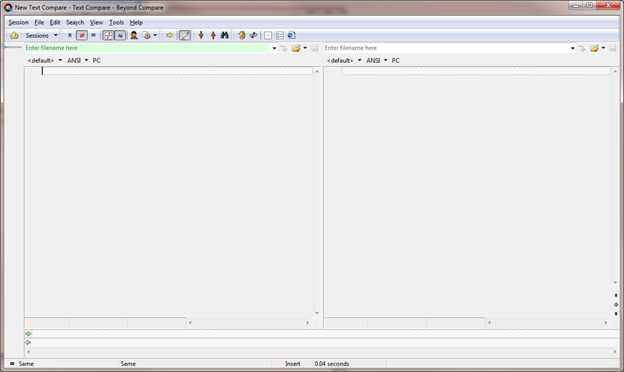Click the right pane save icon
The width and height of the screenshot is (624, 372).
(x=613, y=48)
